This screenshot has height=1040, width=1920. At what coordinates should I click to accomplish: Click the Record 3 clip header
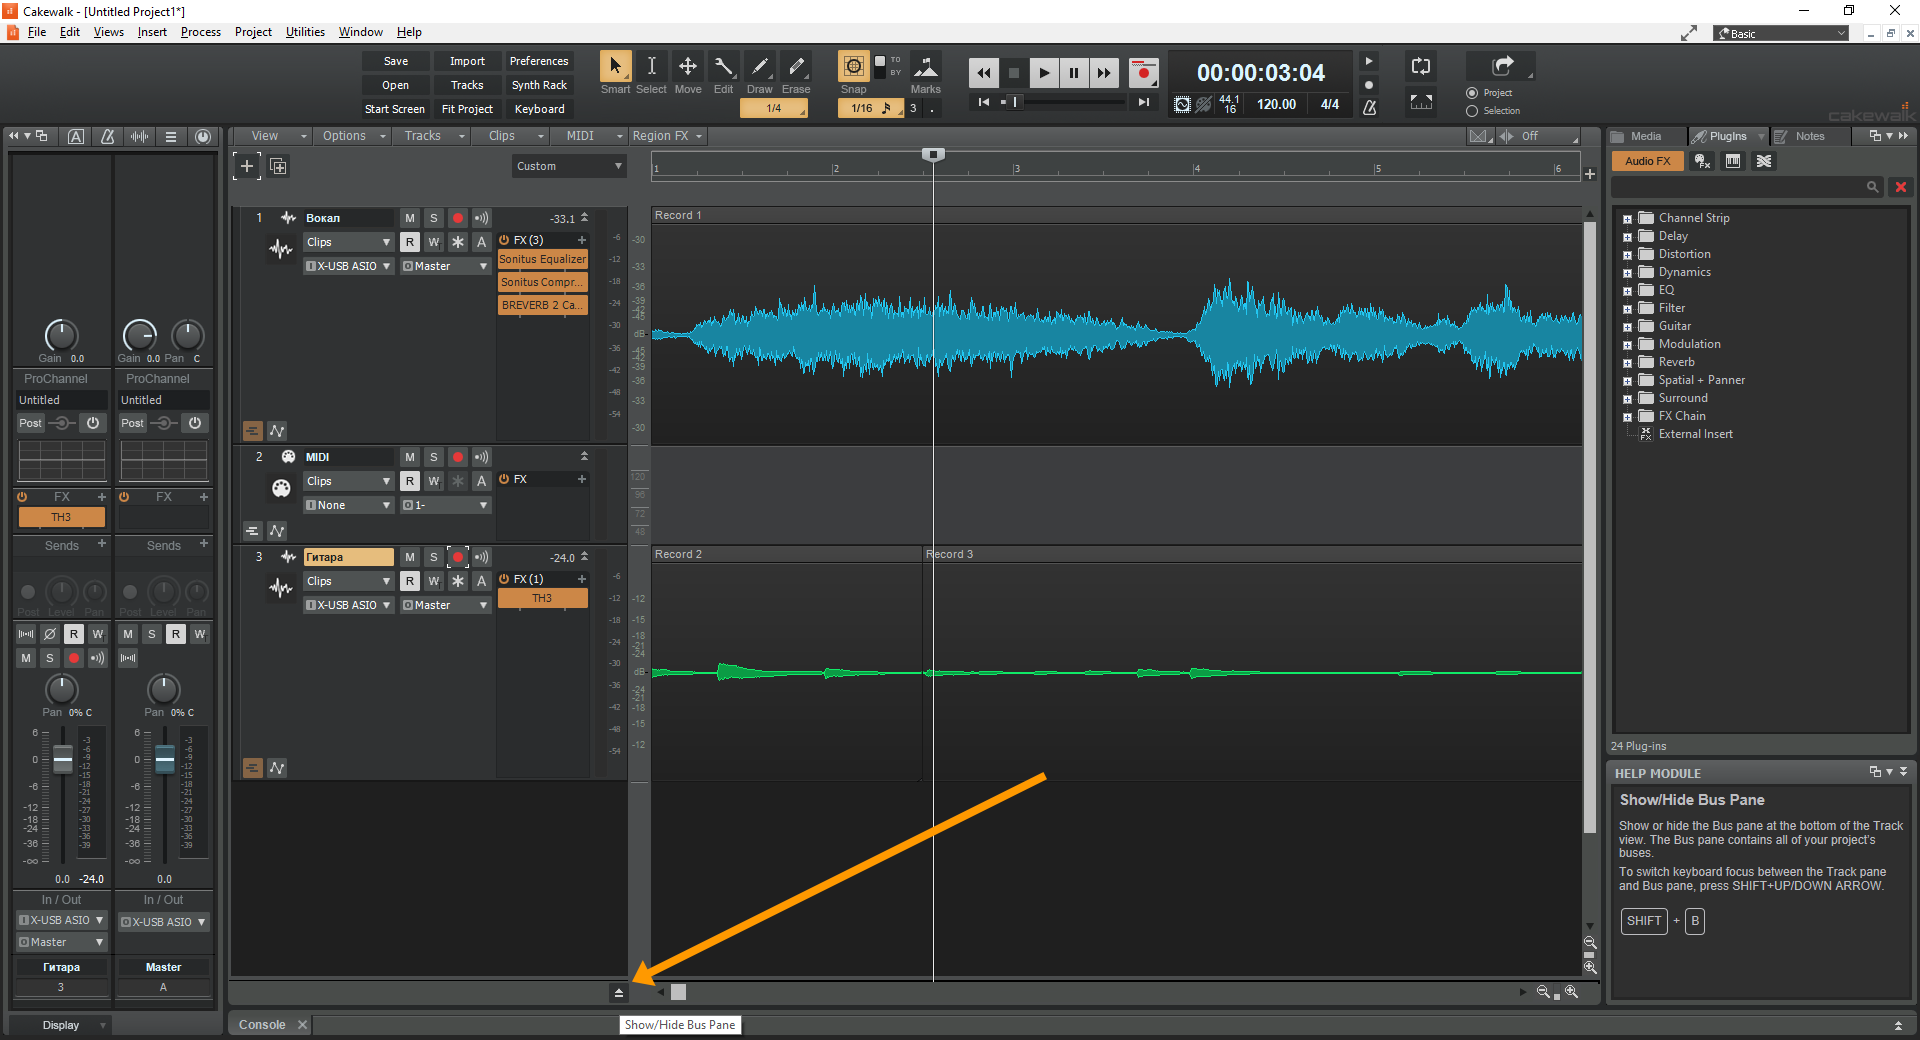point(1252,554)
